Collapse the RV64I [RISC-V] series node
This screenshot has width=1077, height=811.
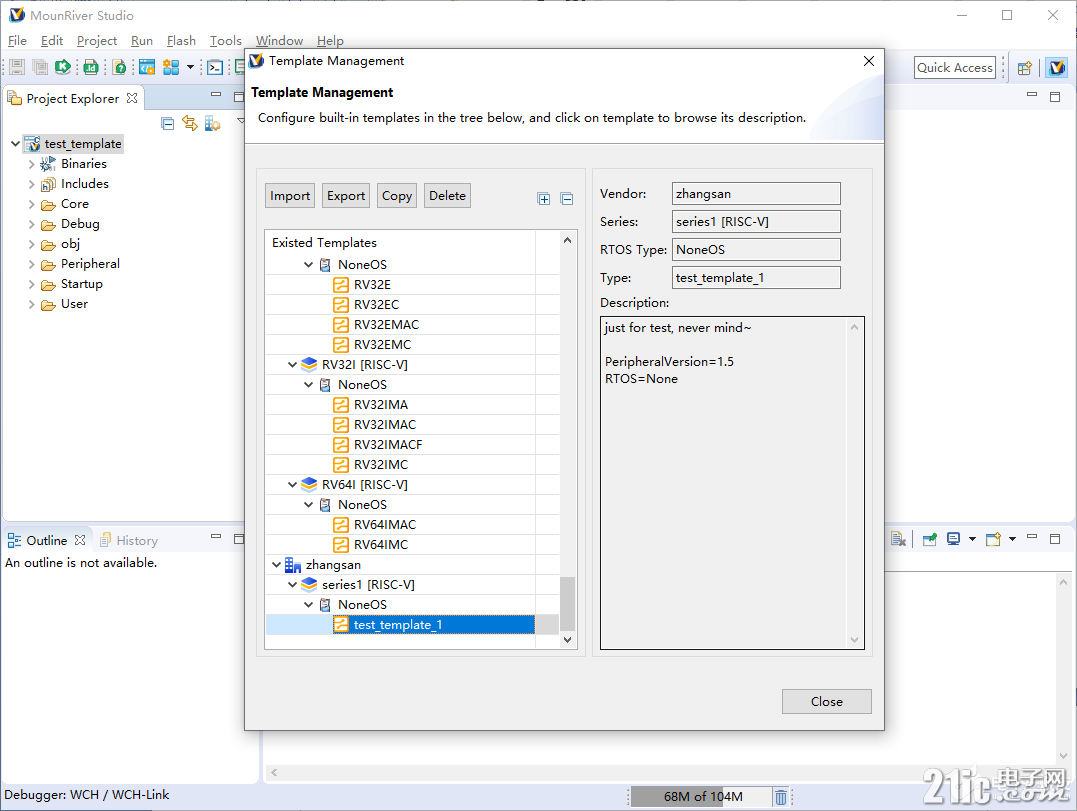293,485
